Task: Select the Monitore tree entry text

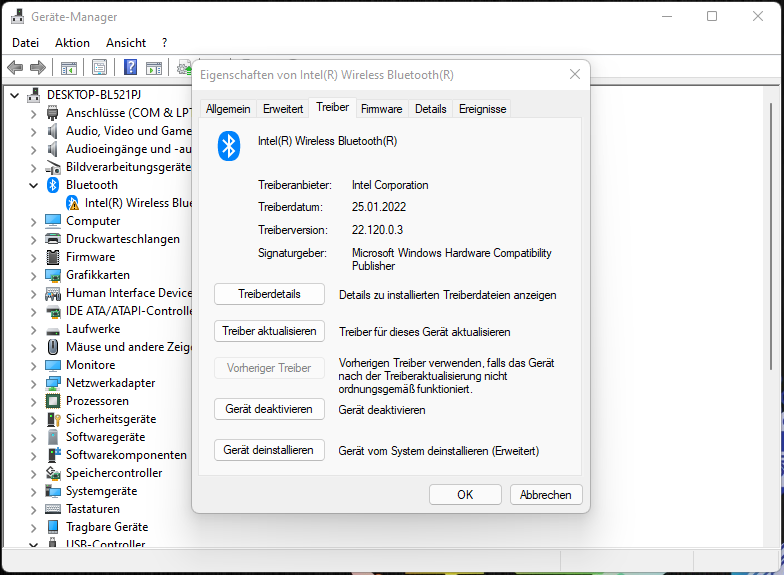Action: (90, 365)
